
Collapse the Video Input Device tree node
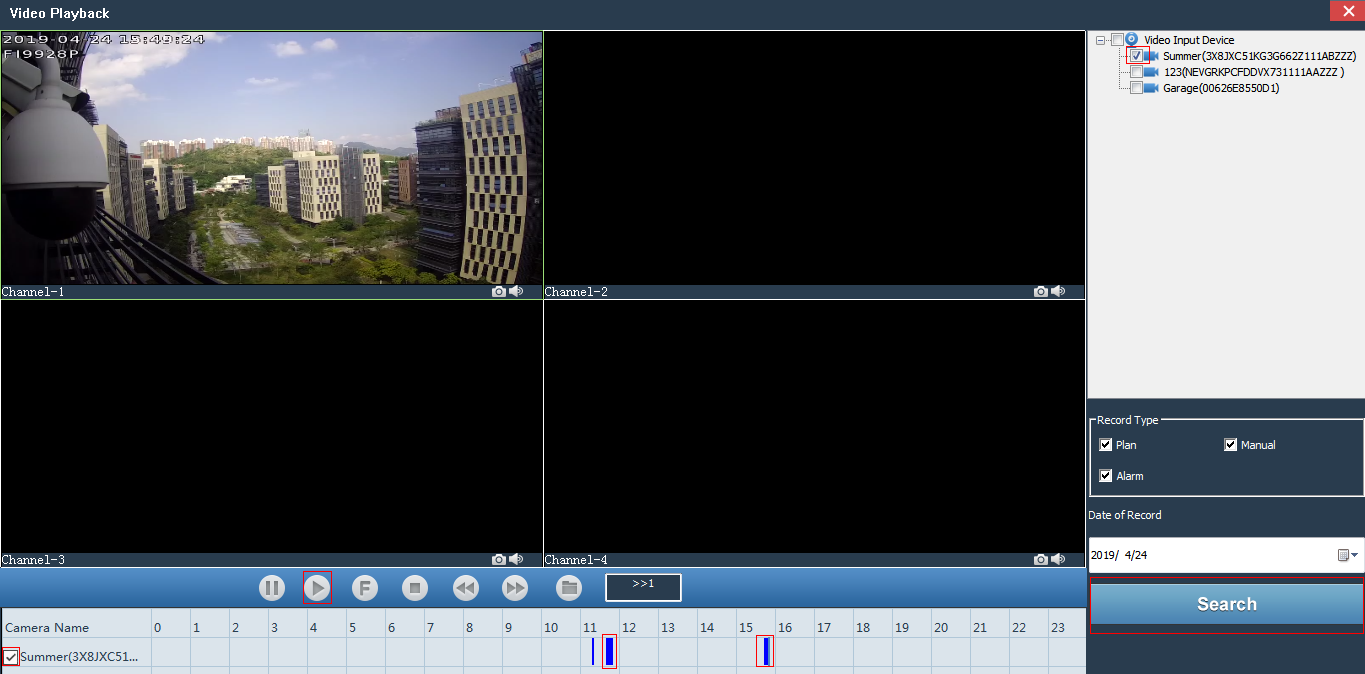click(1100, 39)
